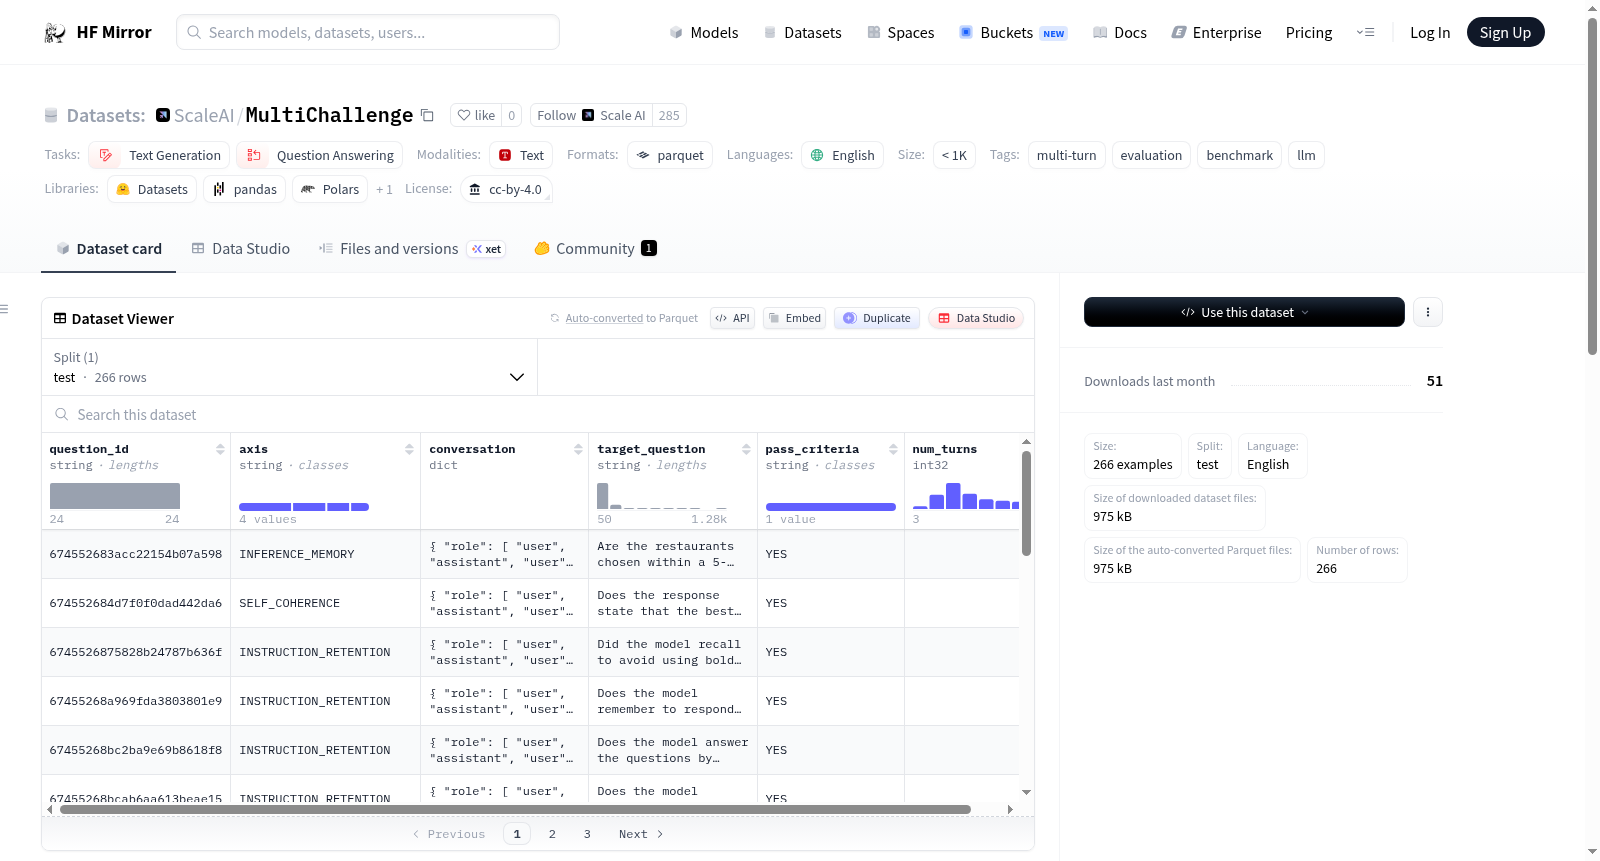Image resolution: width=1600 pixels, height=861 pixels.
Task: Click the evaluation tag
Action: pos(1151,156)
